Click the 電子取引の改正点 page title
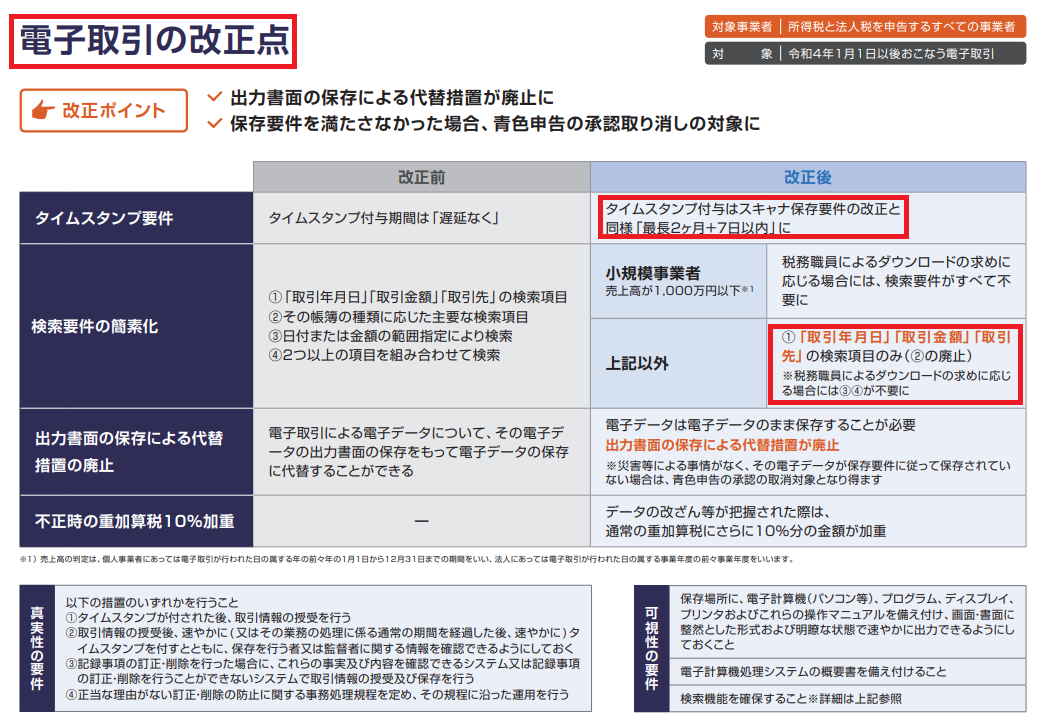 click(x=154, y=42)
